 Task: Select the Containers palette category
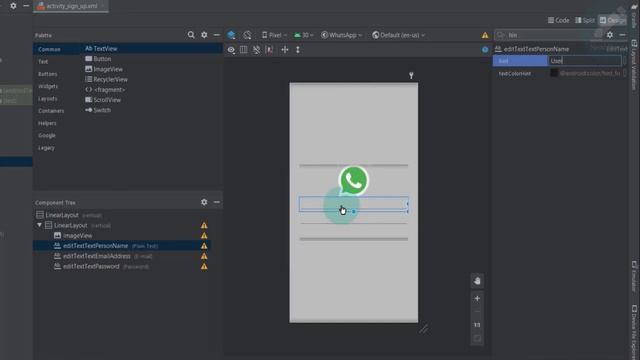click(51, 111)
